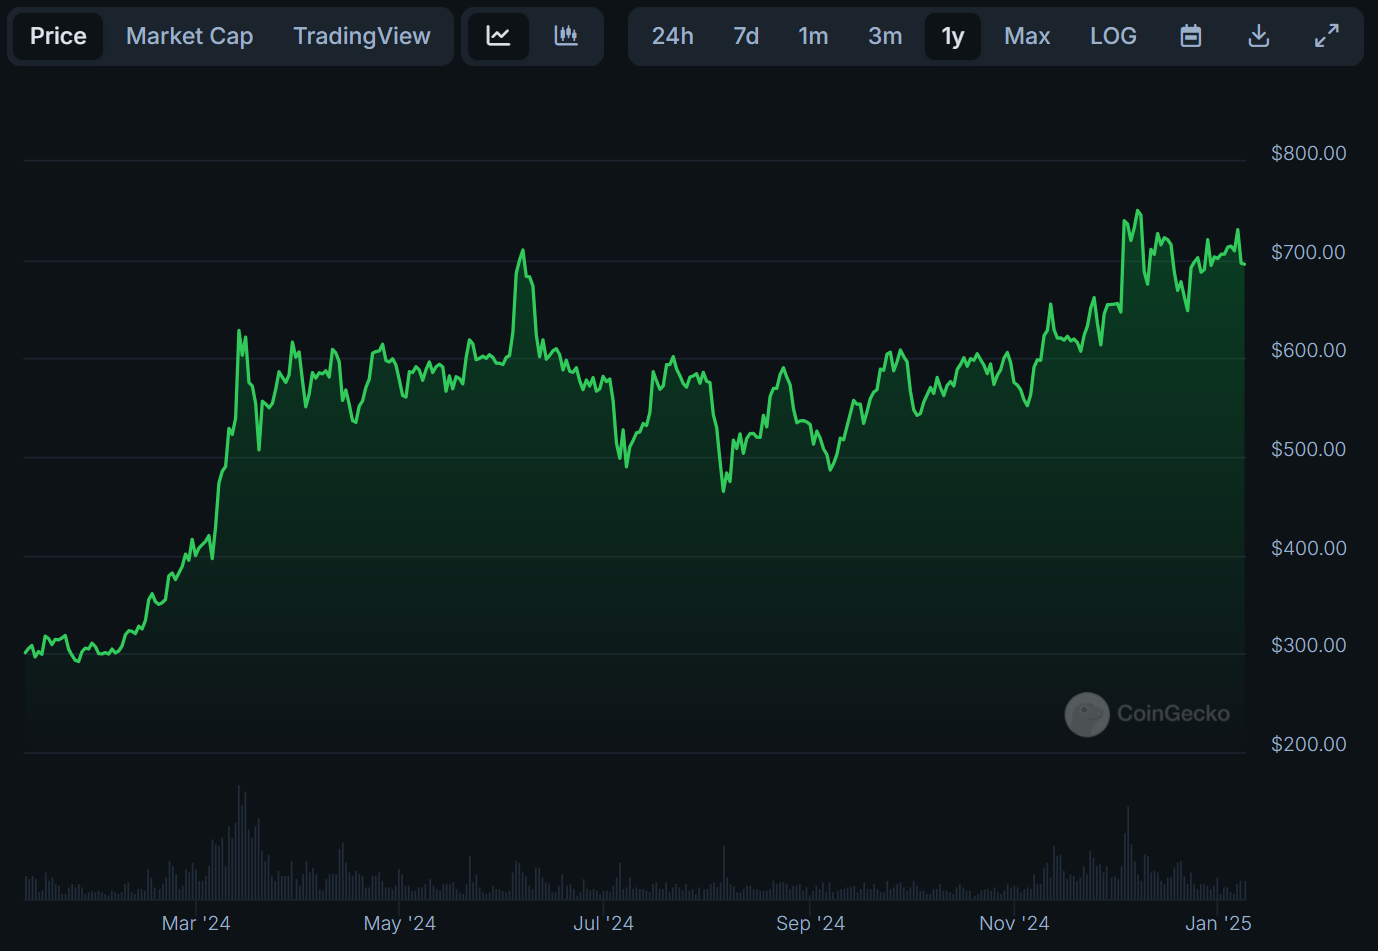Click the Jul '24 date label

pos(603,923)
